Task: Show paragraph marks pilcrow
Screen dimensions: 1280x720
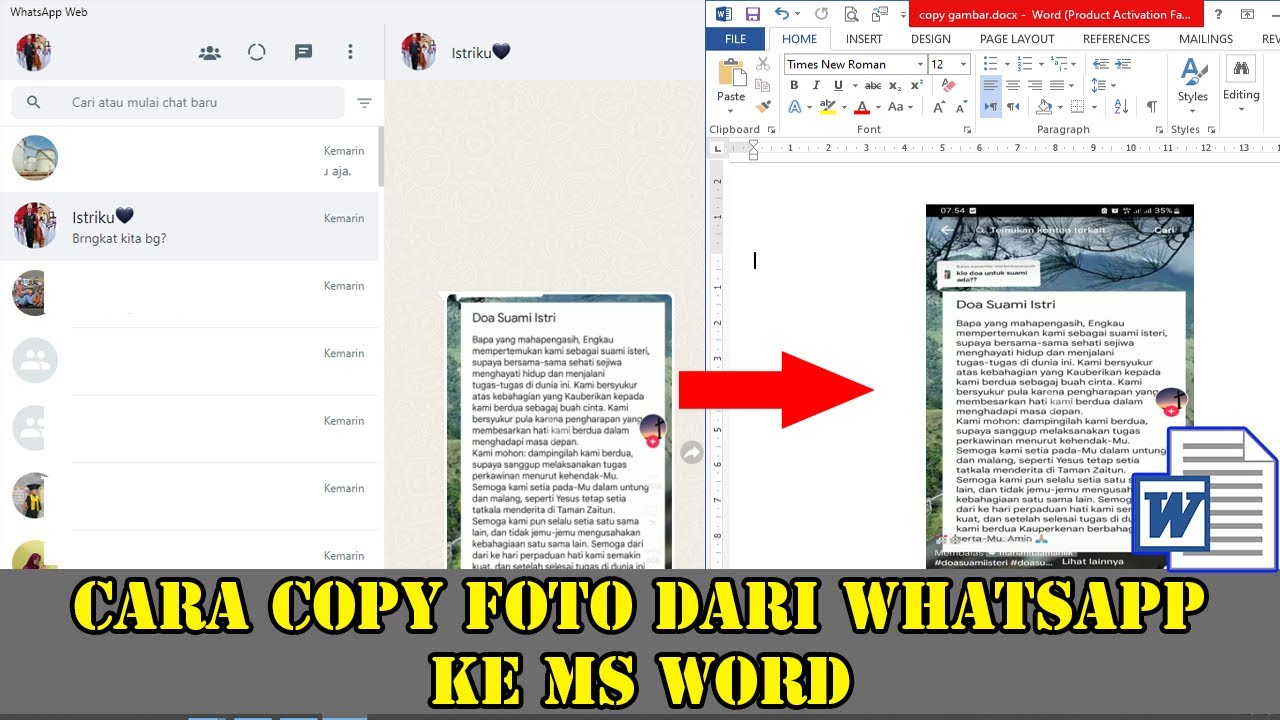Action: click(1151, 107)
